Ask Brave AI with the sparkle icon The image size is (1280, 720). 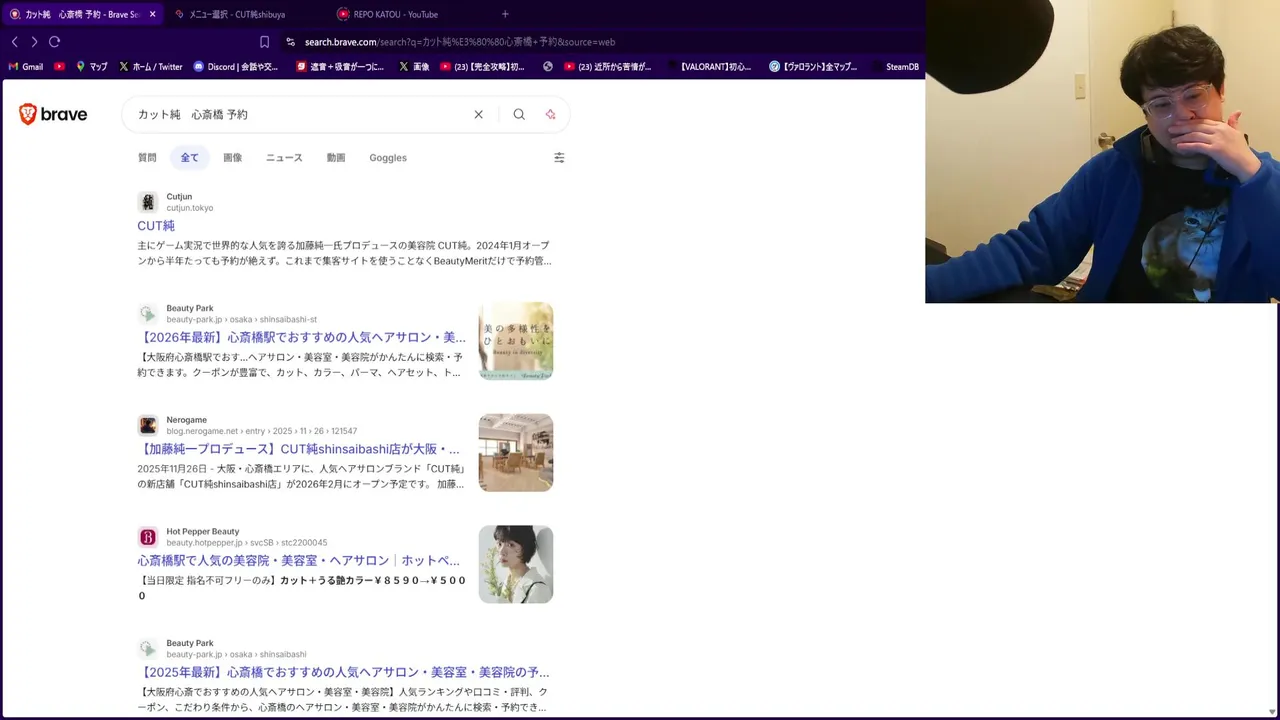pos(550,114)
